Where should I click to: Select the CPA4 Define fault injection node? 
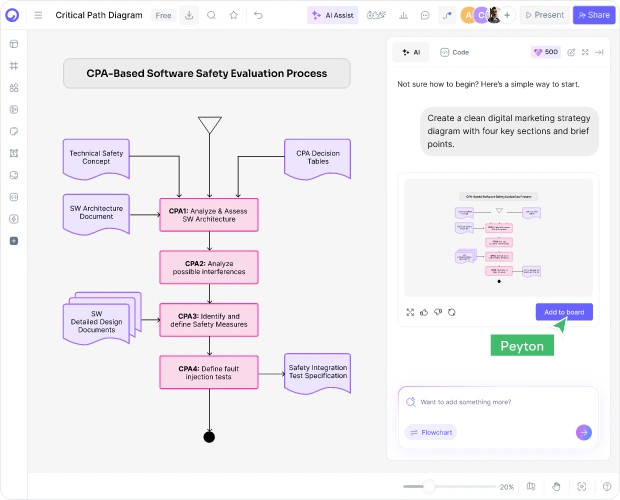(x=209, y=372)
